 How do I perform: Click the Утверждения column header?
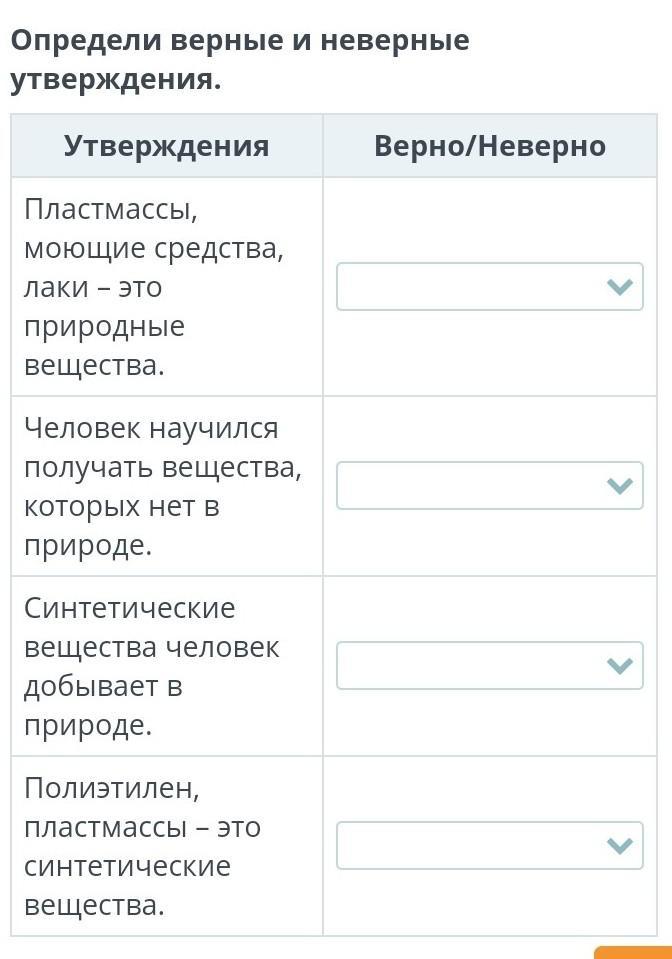167,146
